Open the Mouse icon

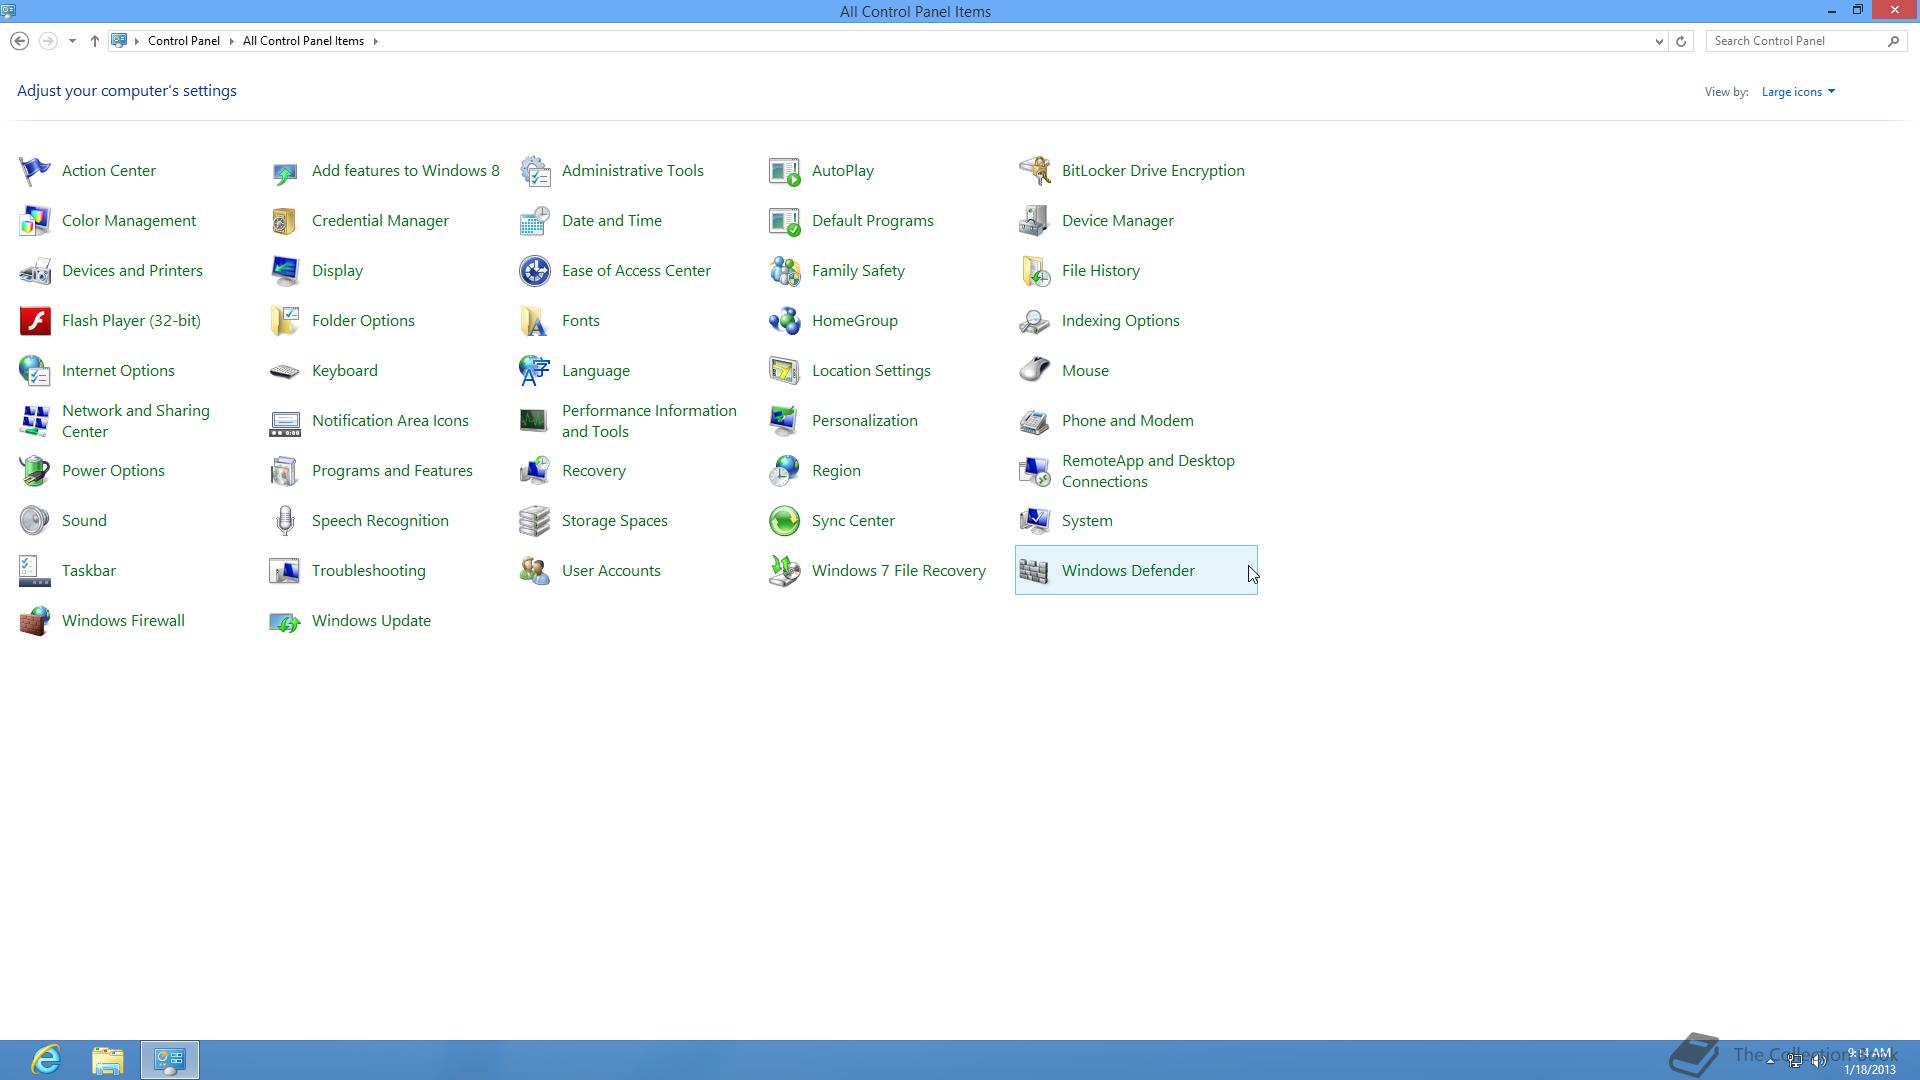[x=1035, y=371]
